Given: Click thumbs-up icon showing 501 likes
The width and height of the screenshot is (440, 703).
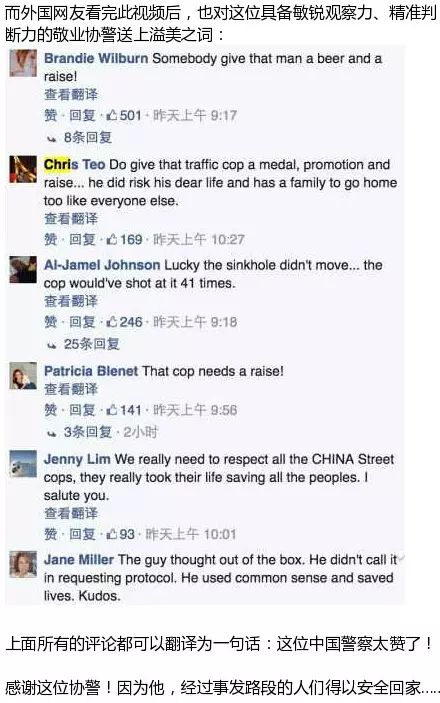Looking at the screenshot, I should 112,115.
